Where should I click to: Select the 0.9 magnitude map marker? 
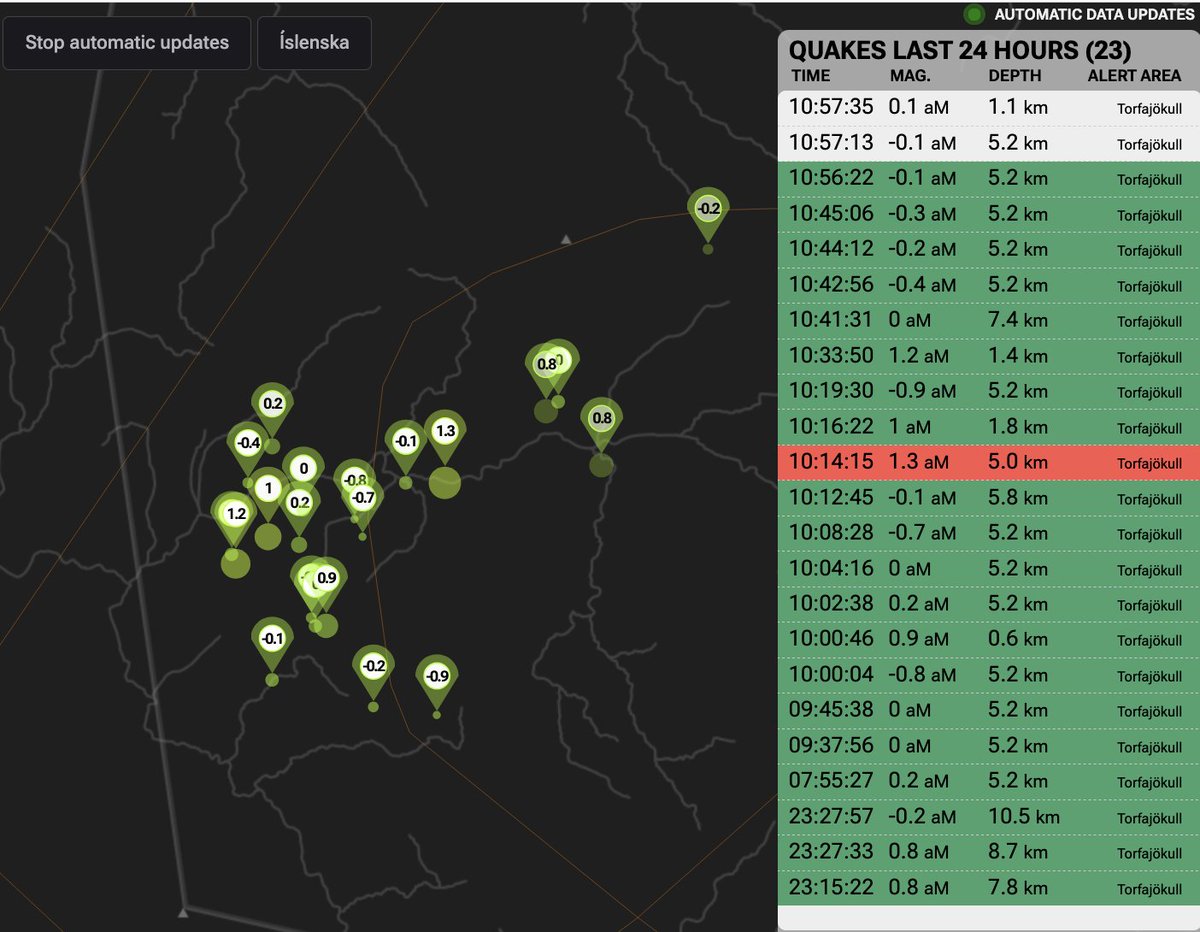pos(326,584)
